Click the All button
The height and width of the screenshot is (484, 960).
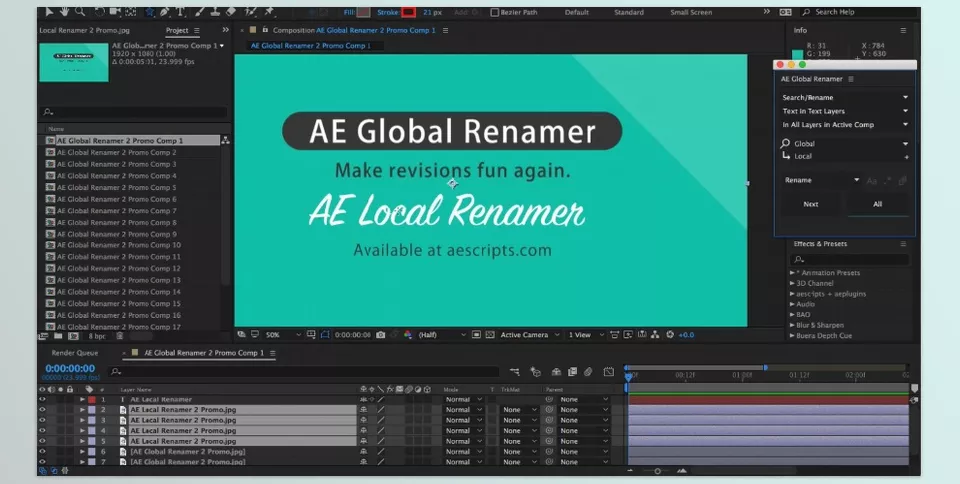[x=877, y=204]
